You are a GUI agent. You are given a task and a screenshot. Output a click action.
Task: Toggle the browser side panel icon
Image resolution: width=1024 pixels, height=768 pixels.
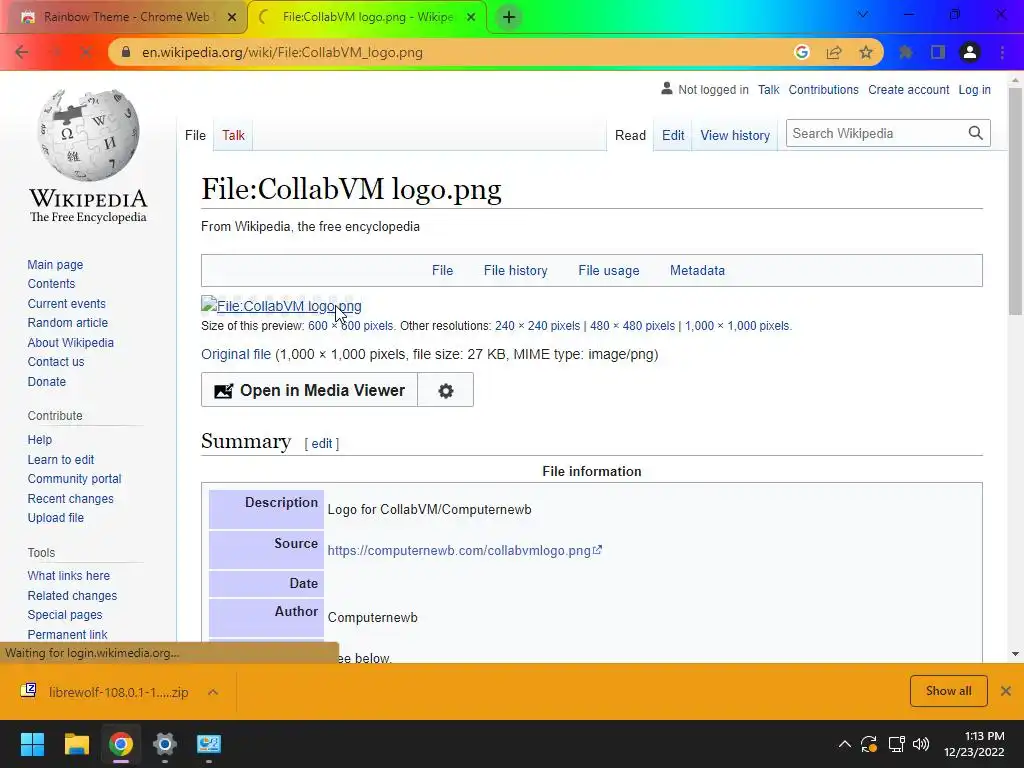(x=938, y=52)
